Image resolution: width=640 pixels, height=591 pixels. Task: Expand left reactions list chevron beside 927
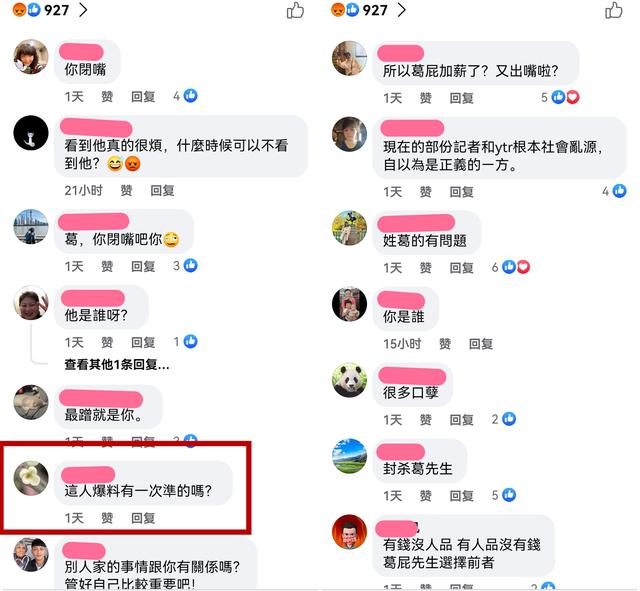(x=83, y=10)
